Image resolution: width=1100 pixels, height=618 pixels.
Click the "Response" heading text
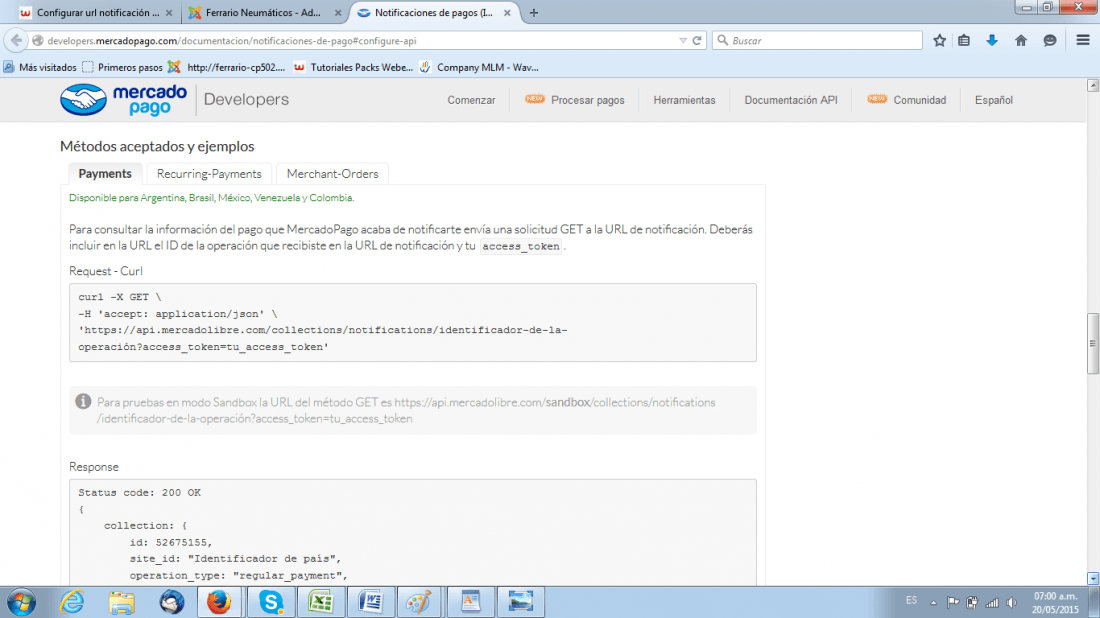point(94,466)
